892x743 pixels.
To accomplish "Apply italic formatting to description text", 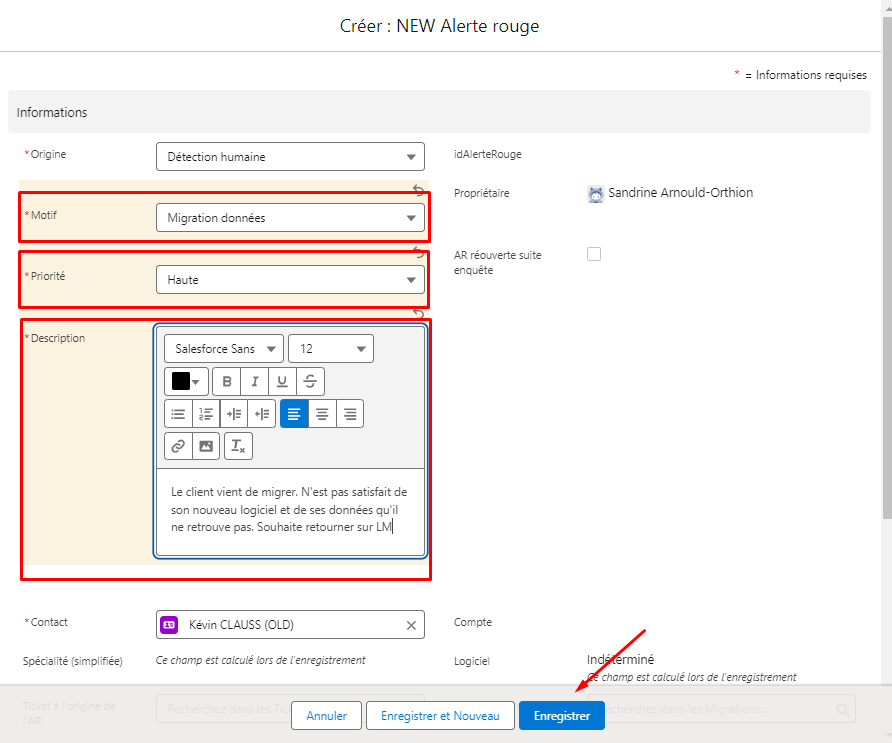I will point(254,381).
